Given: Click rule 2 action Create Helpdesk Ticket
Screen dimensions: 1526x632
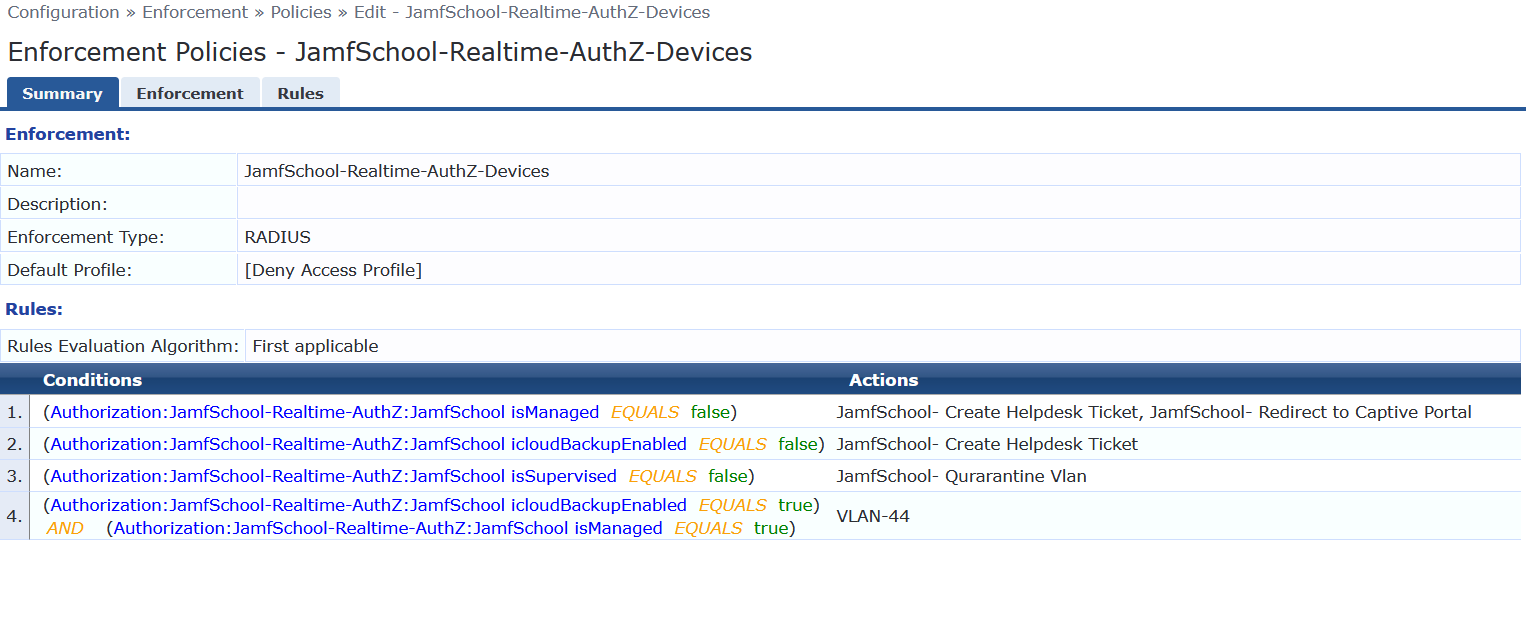Looking at the screenshot, I should [987, 444].
